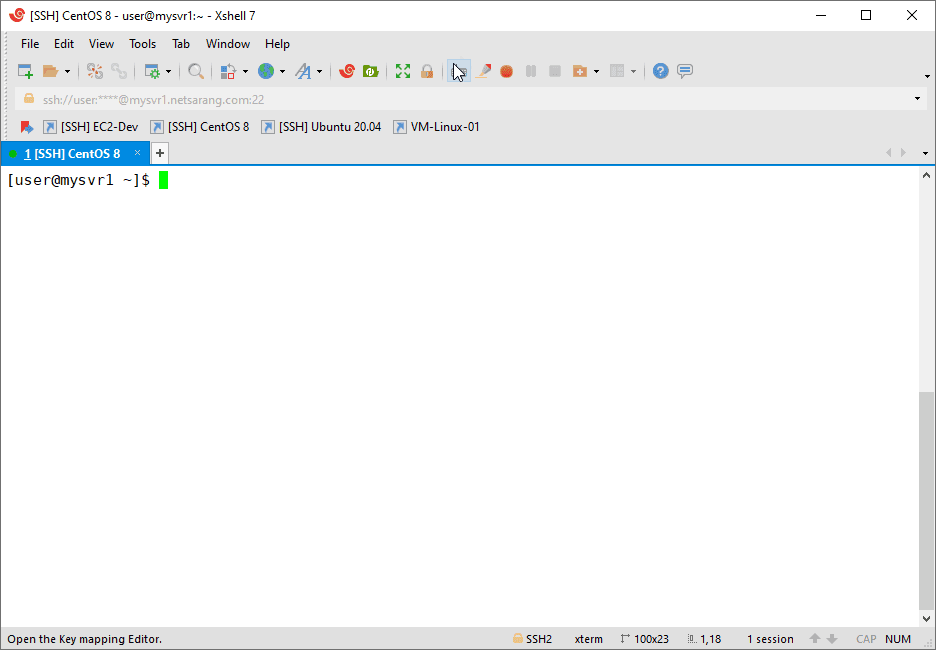
Task: Click the terminal scrollbar down arrow
Action: click(x=926, y=618)
